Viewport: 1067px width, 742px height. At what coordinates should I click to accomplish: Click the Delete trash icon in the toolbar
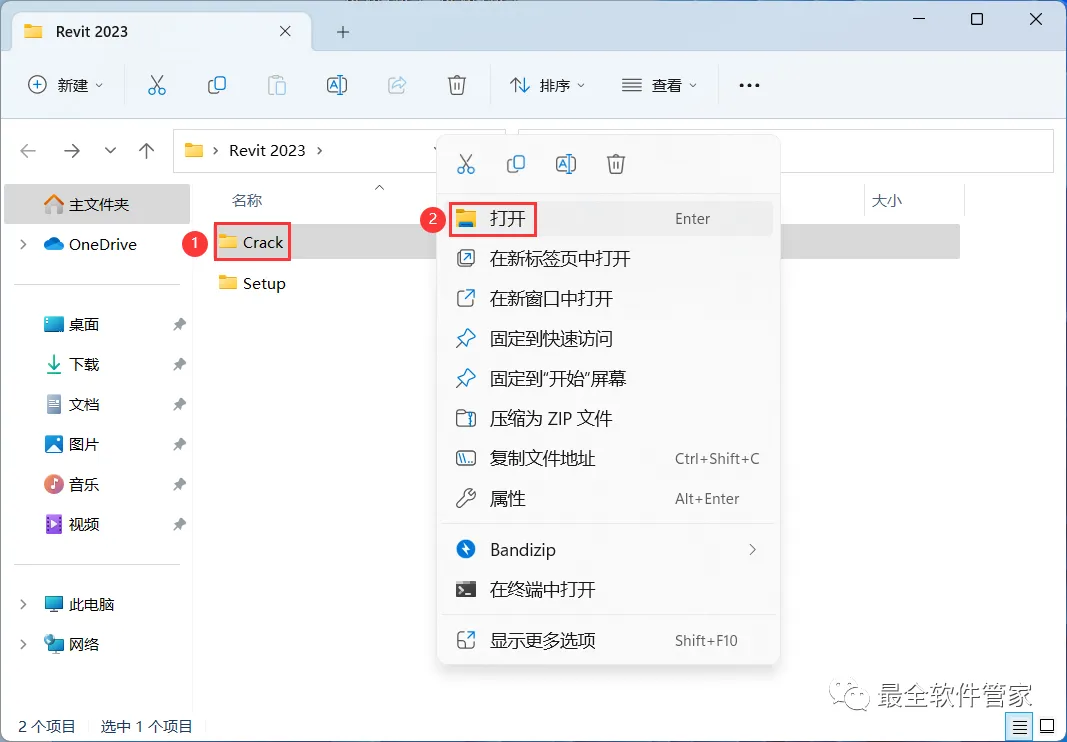(457, 85)
